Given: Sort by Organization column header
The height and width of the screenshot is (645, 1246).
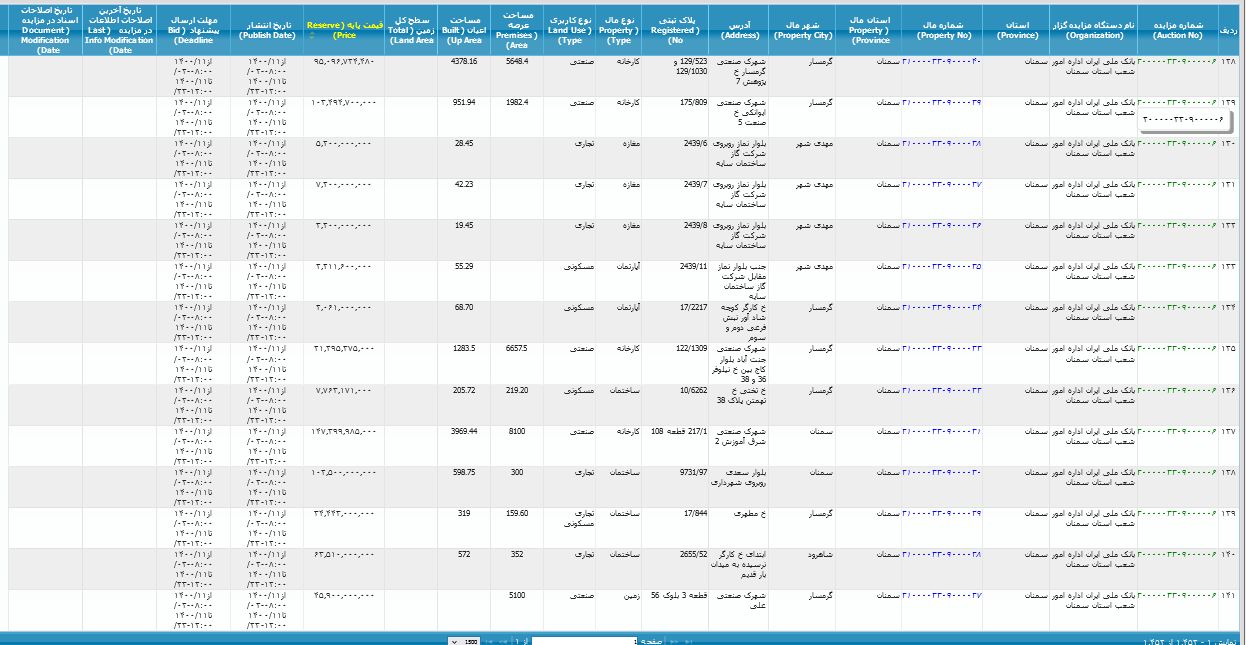Looking at the screenshot, I should click(x=1093, y=28).
